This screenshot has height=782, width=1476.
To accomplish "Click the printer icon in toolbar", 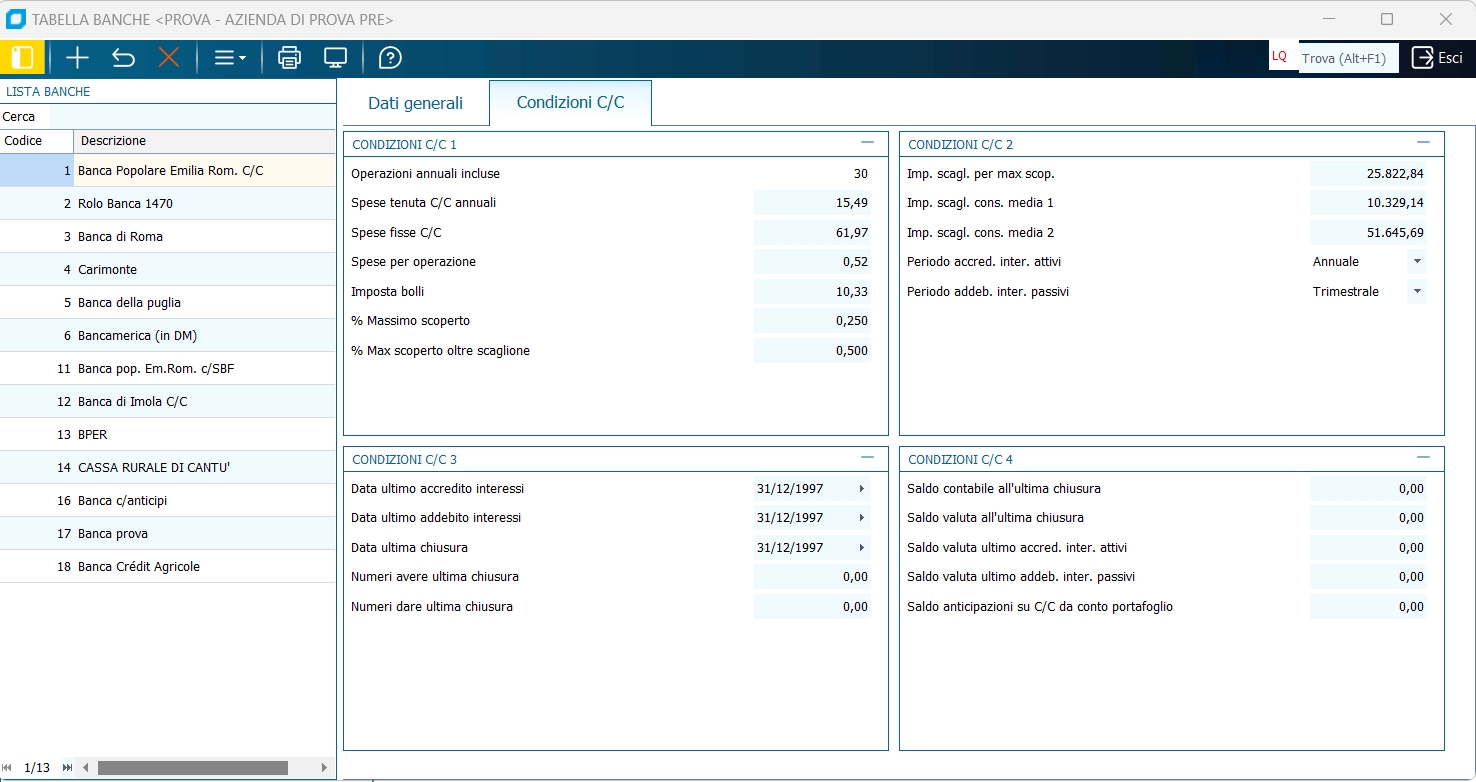I will pos(289,58).
